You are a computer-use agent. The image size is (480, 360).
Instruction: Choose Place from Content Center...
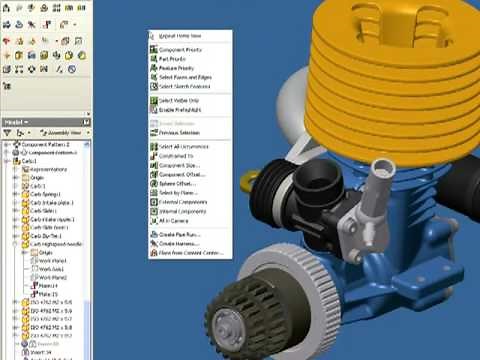tap(190, 253)
